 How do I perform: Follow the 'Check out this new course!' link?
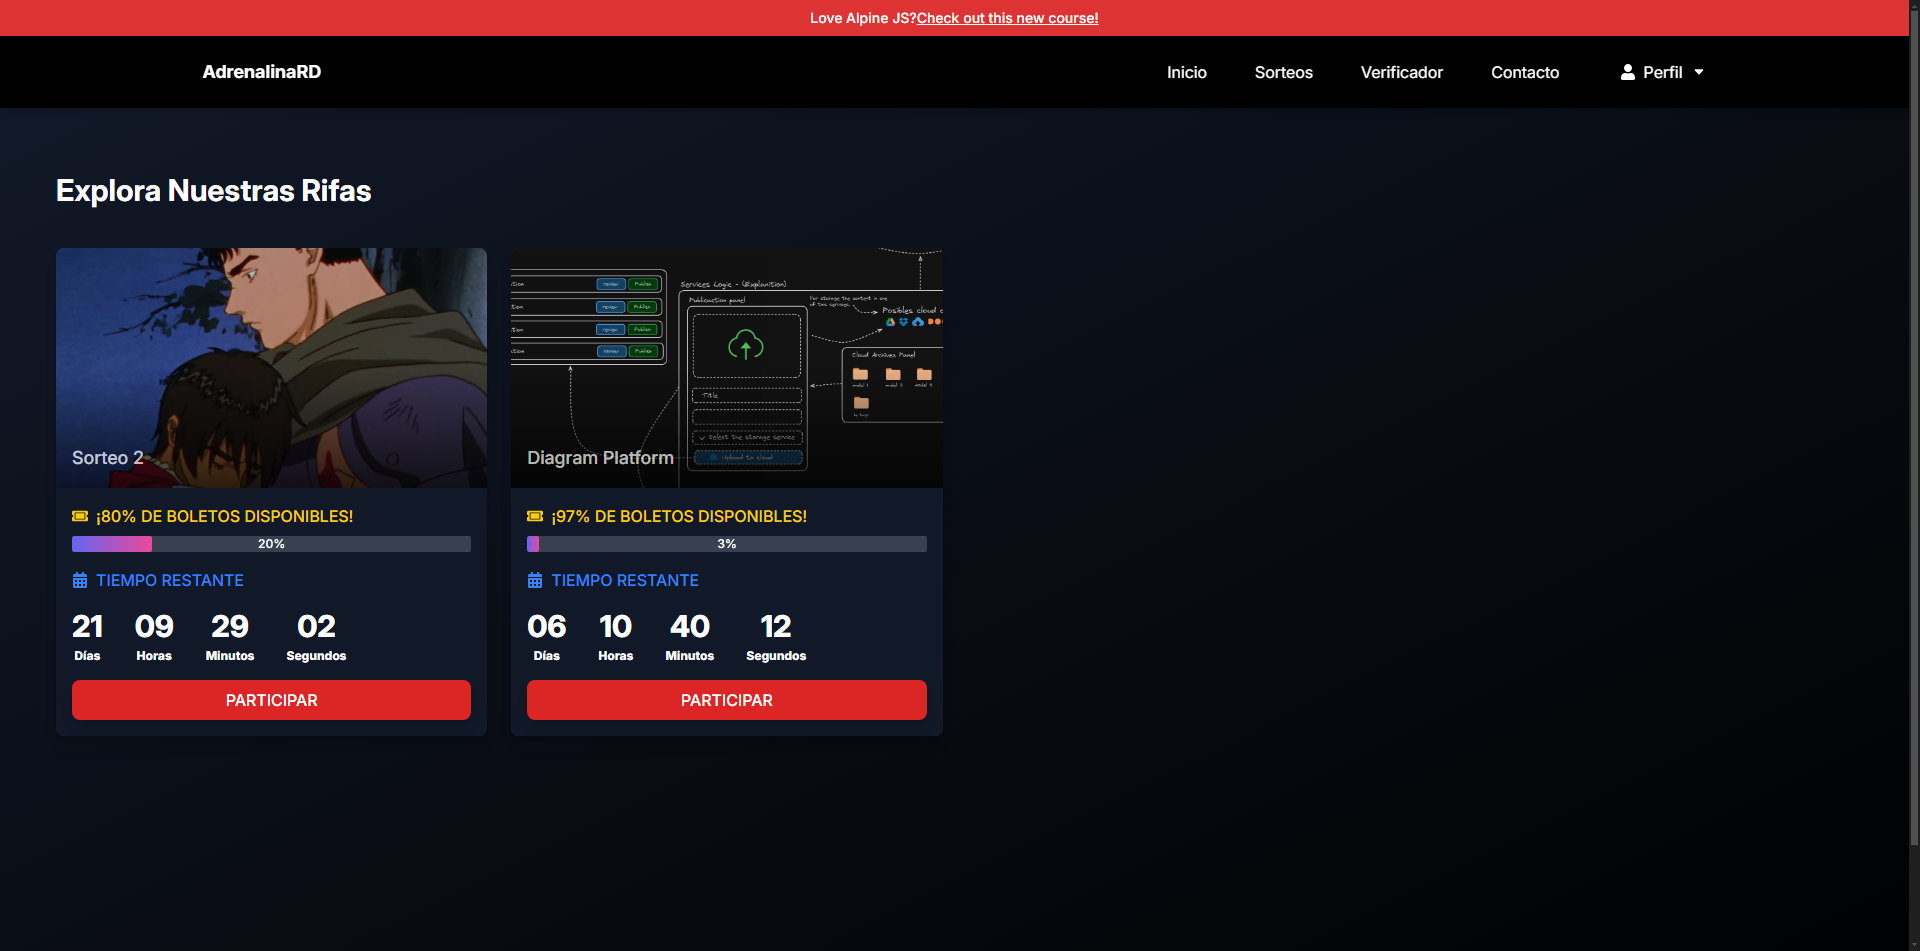(x=1007, y=18)
